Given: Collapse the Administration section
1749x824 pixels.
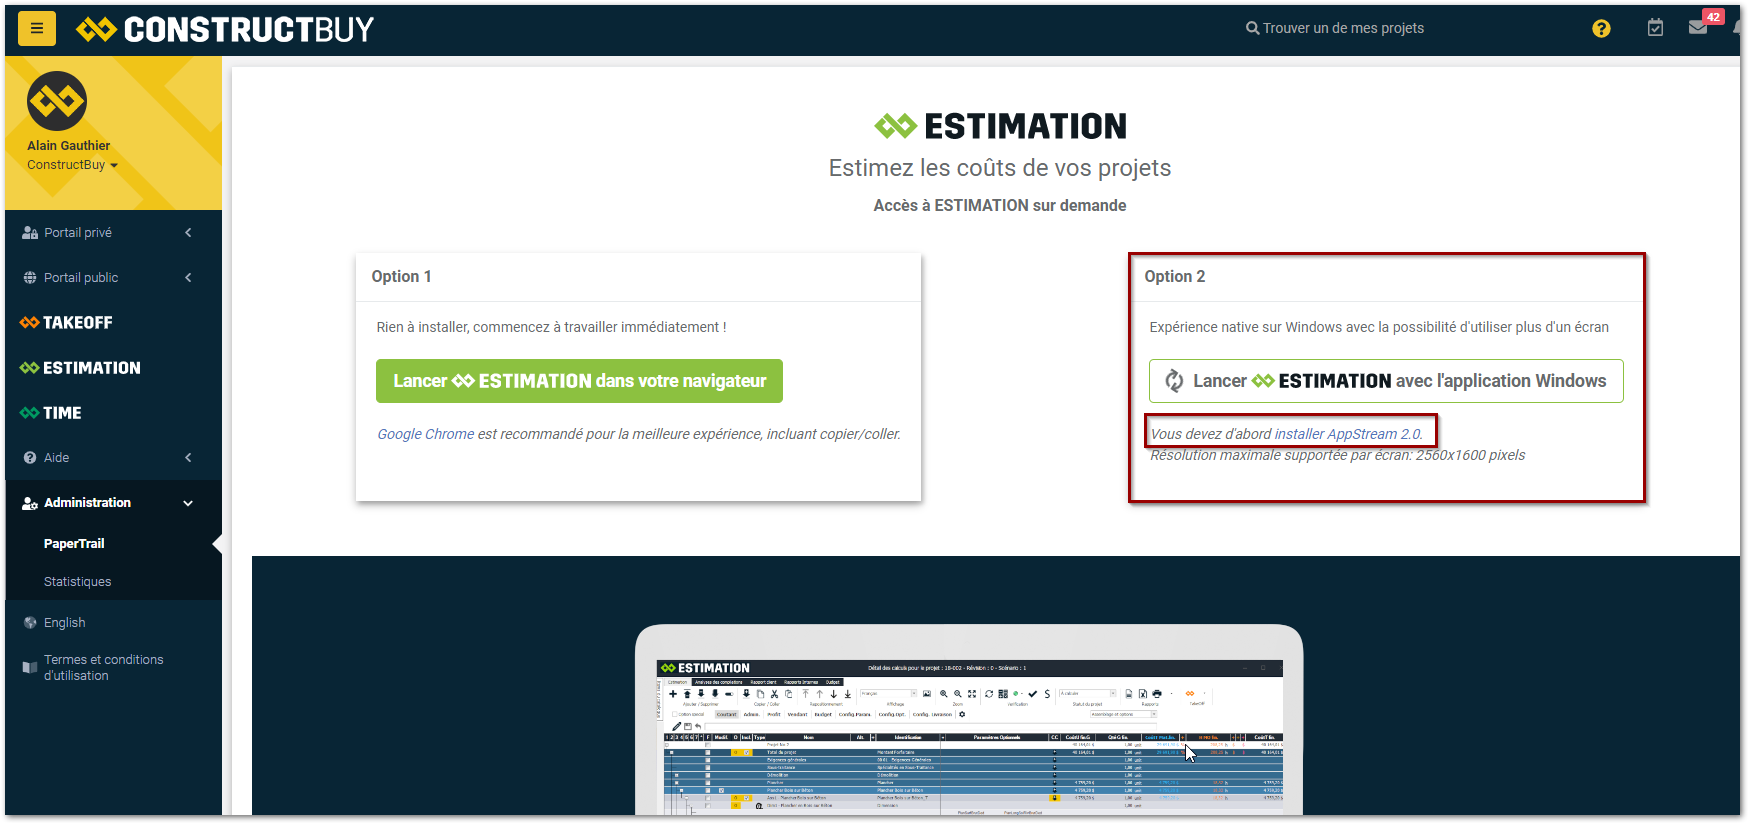Looking at the screenshot, I should tap(188, 503).
